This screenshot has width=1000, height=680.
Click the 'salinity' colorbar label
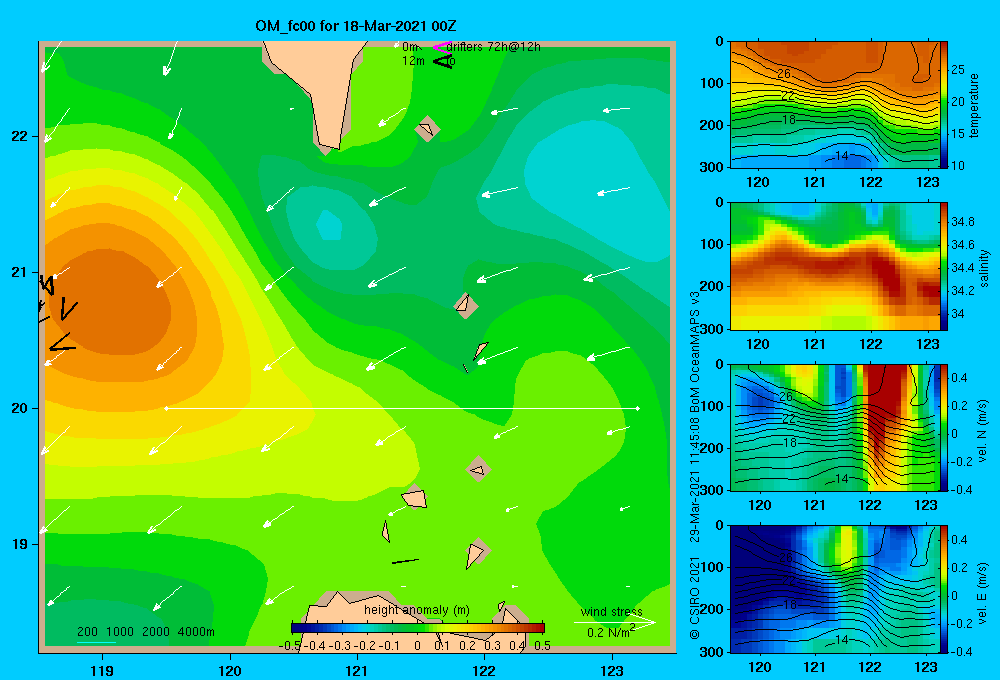pyautogui.click(x=984, y=268)
